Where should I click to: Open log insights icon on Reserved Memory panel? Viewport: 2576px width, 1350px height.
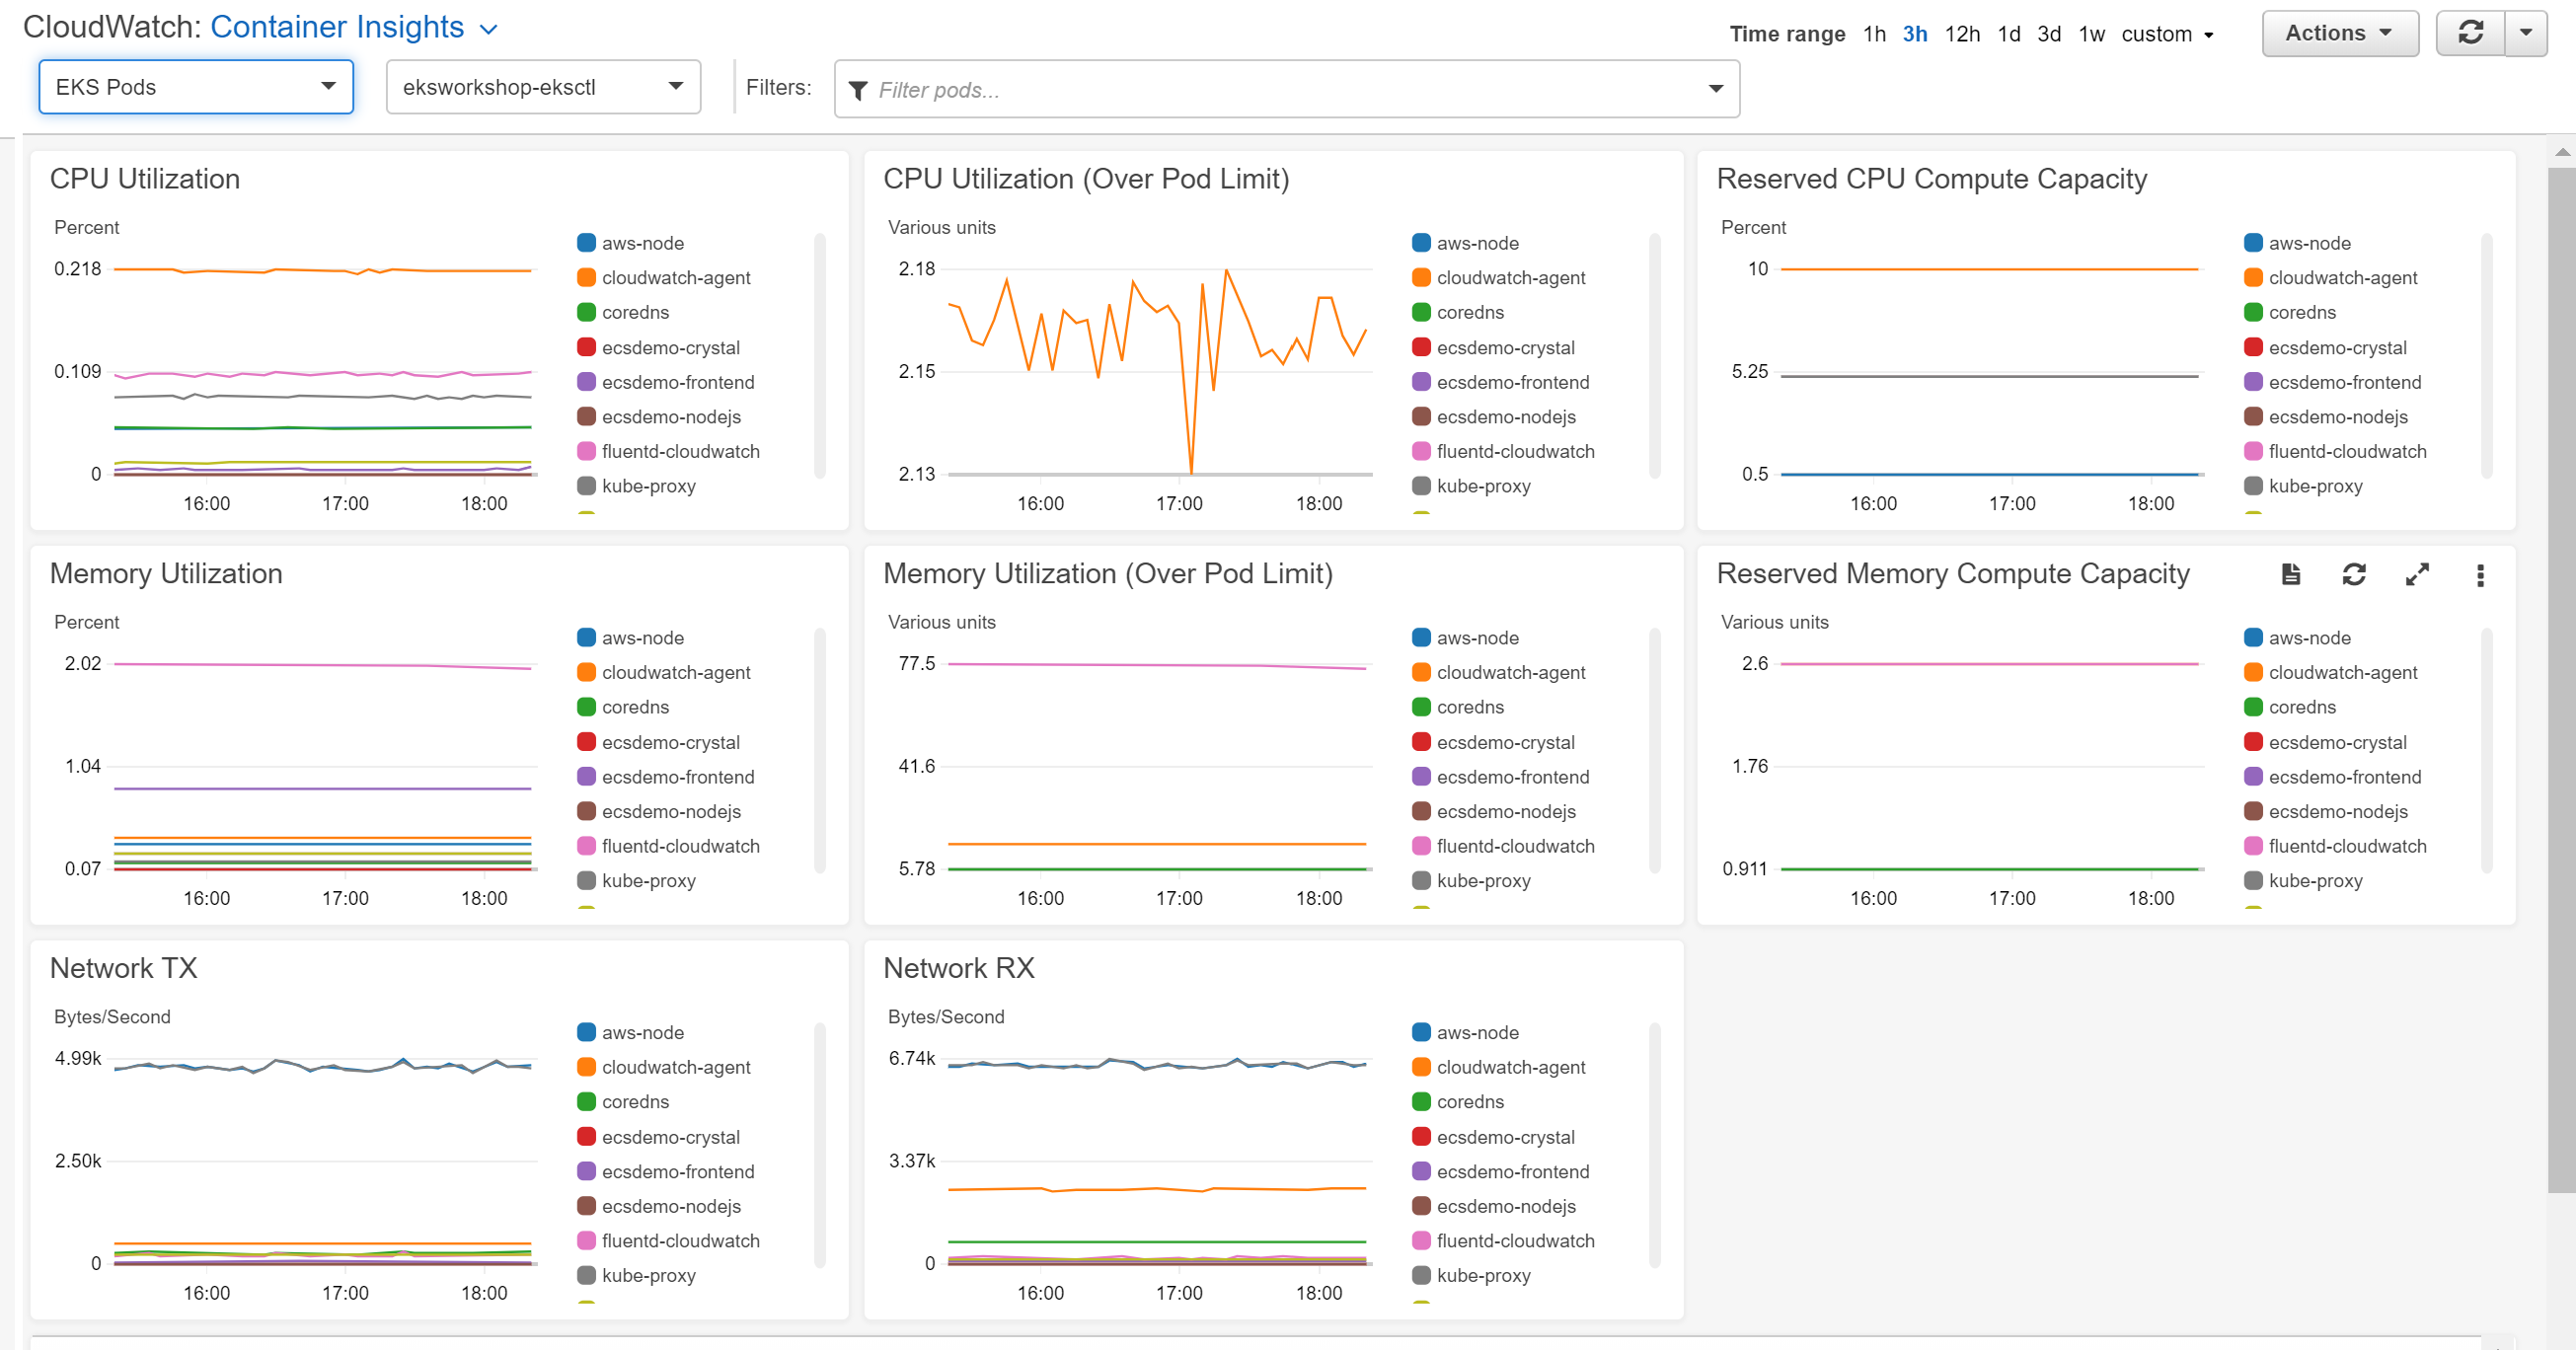pyautogui.click(x=2291, y=574)
